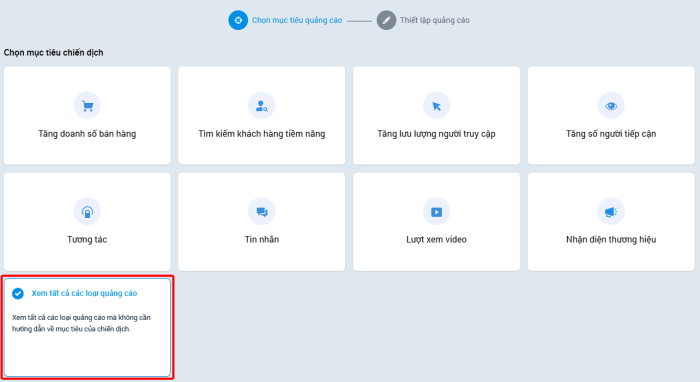Screen dimensions: 700x382
Task: Select the Tăng số người tiếp cận text
Action: click(611, 134)
